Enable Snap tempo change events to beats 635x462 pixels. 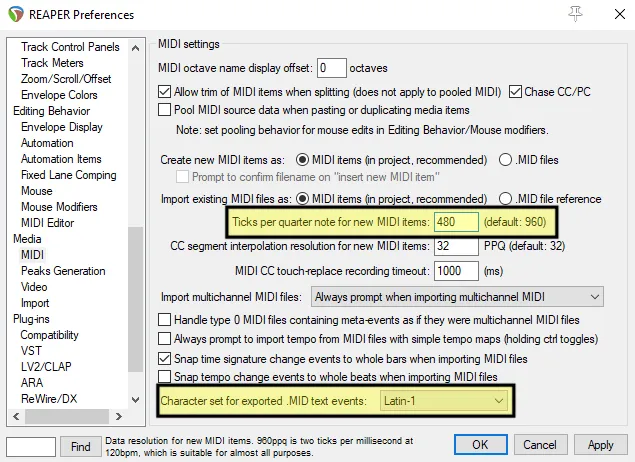(164, 377)
